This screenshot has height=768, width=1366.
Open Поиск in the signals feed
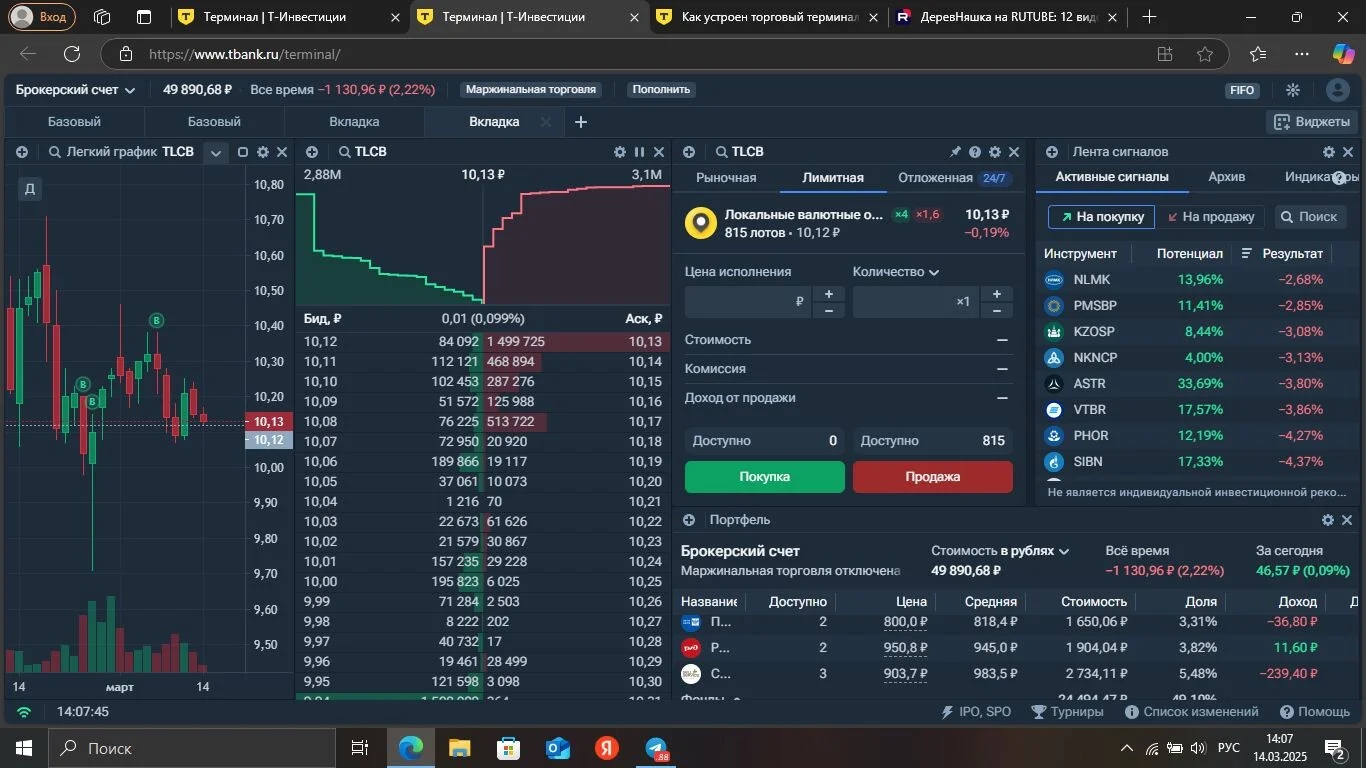(x=1309, y=217)
